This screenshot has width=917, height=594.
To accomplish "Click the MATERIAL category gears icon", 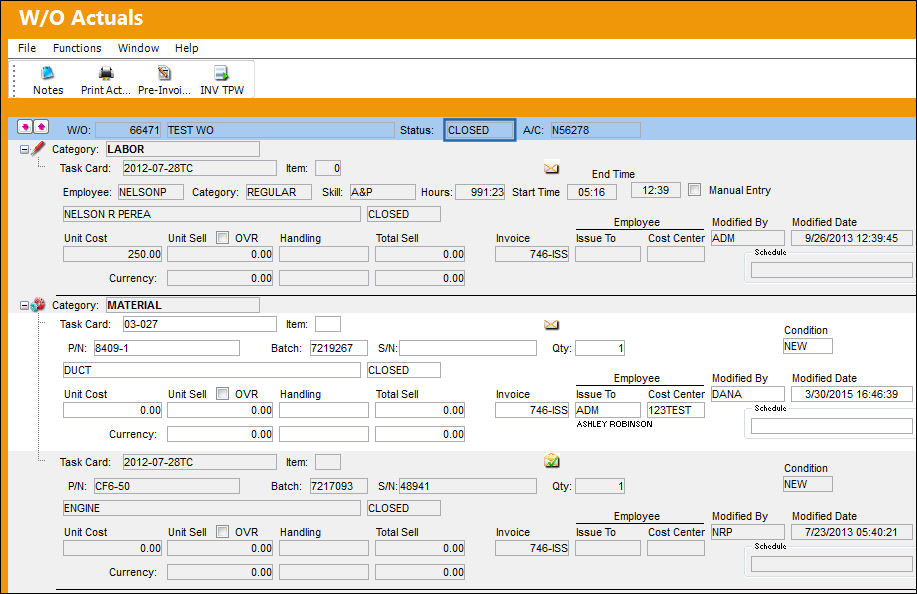I will tap(38, 305).
